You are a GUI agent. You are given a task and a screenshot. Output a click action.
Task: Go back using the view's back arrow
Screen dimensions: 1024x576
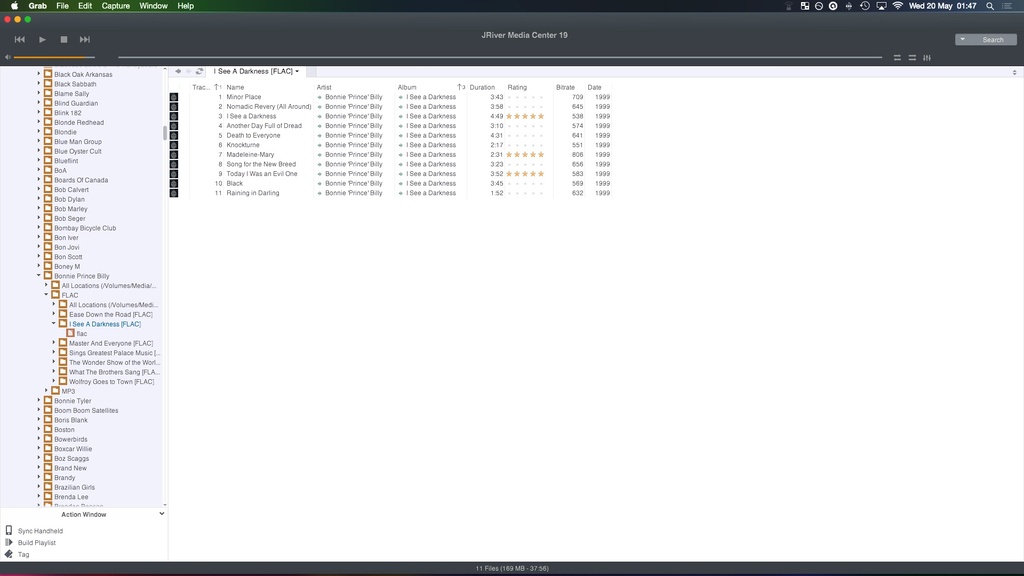(178, 71)
